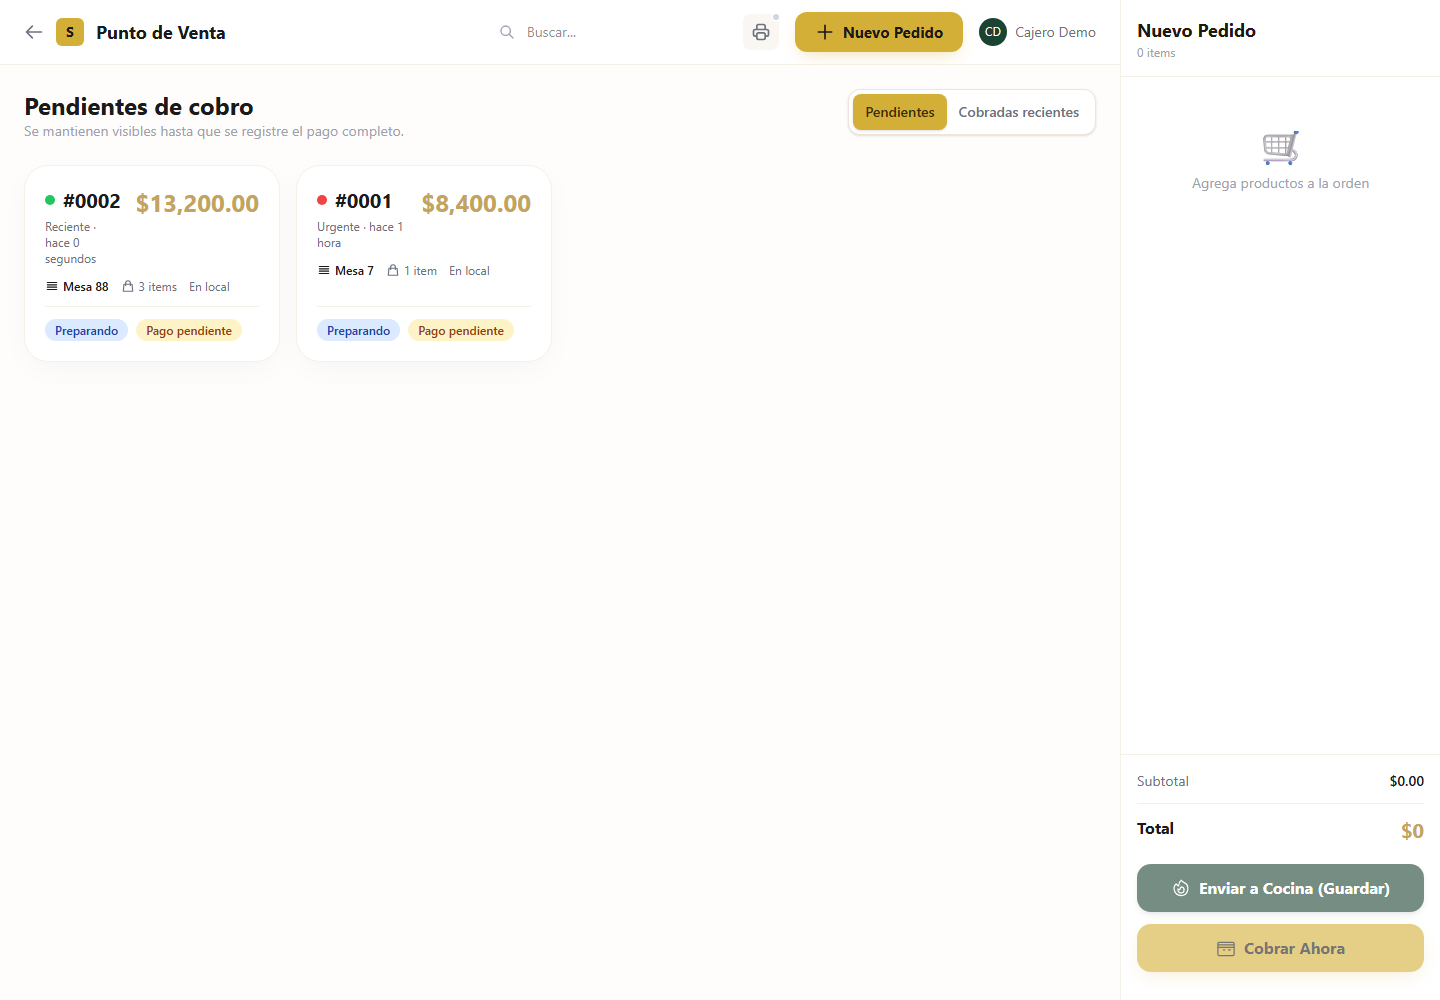
Task: Click the Nuevo Pedido button
Action: pos(879,32)
